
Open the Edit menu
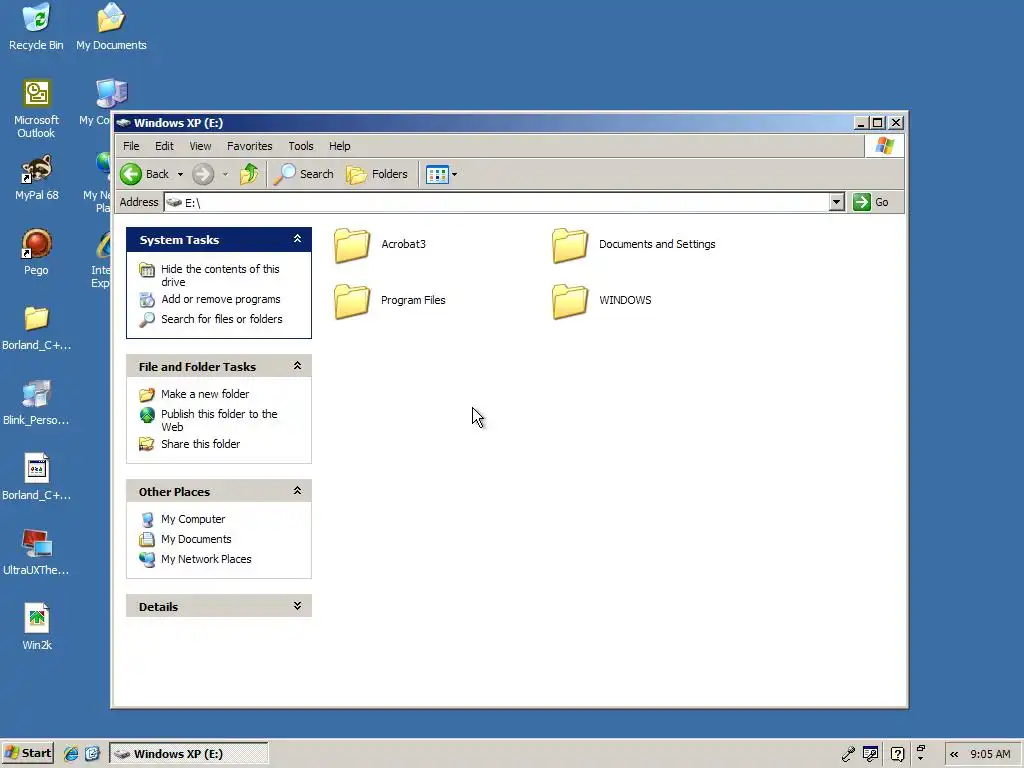(164, 146)
